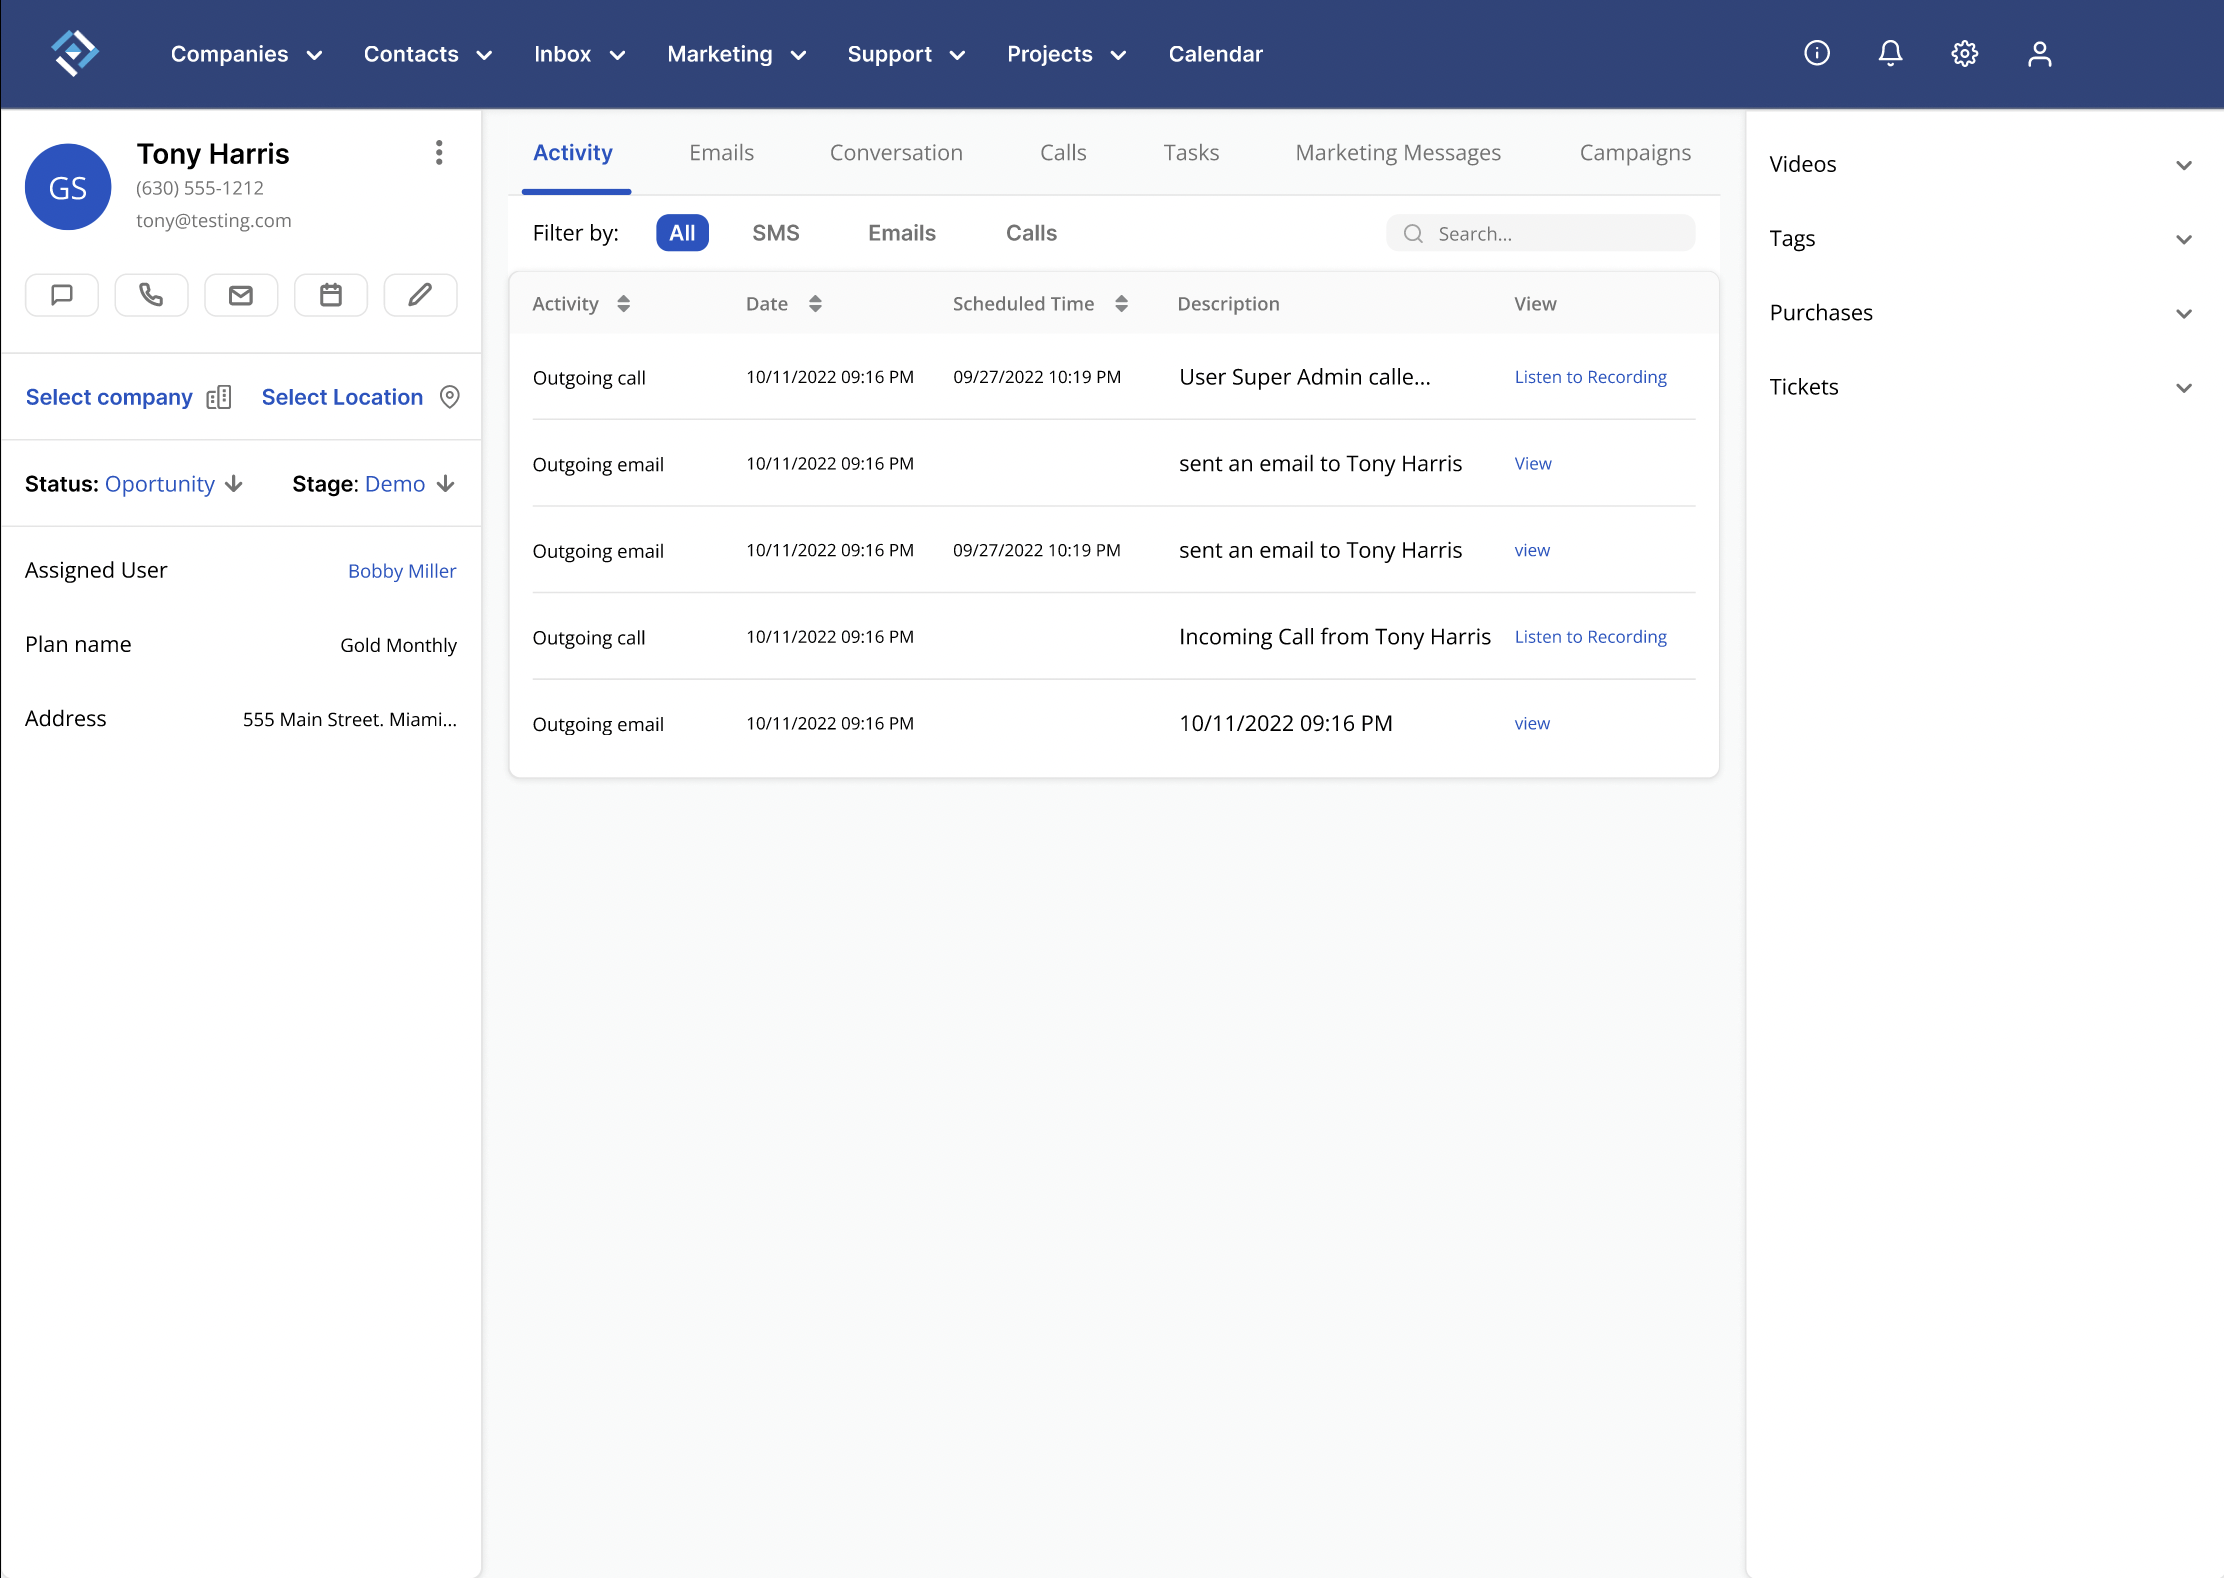Image resolution: width=2224 pixels, height=1578 pixels.
Task: Filter activity by Emails
Action: click(x=902, y=233)
